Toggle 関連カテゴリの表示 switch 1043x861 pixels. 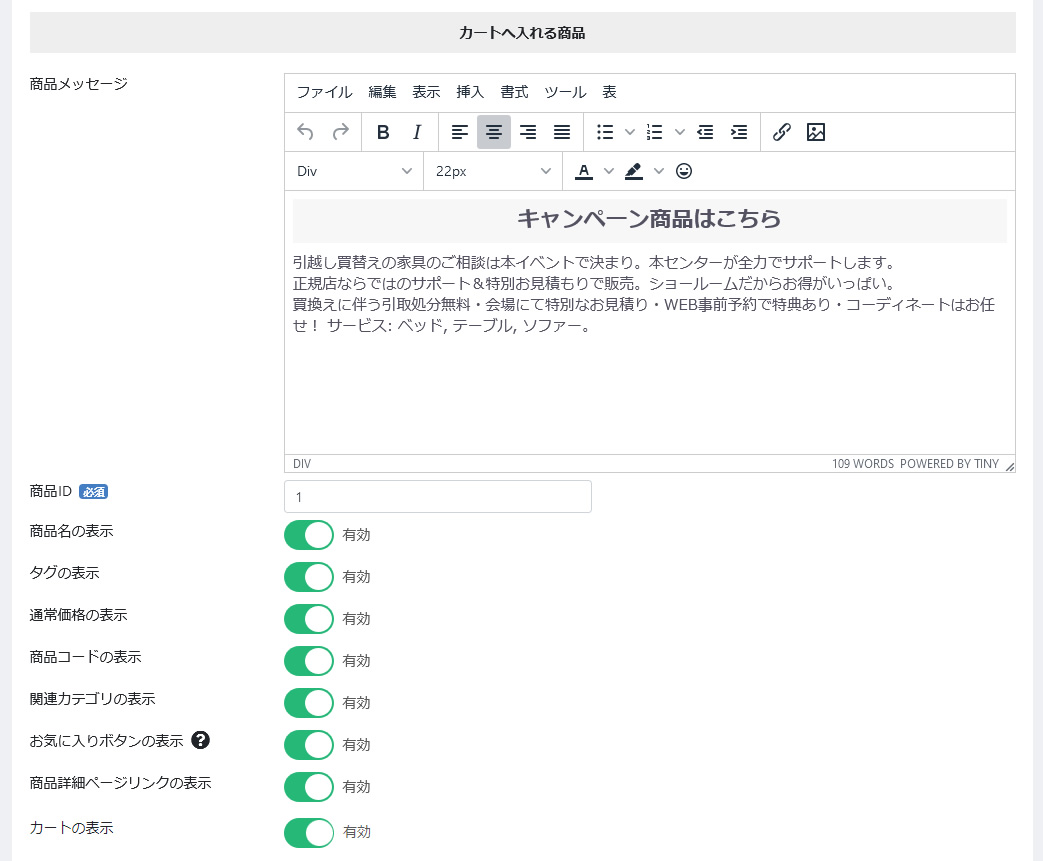[x=309, y=703]
